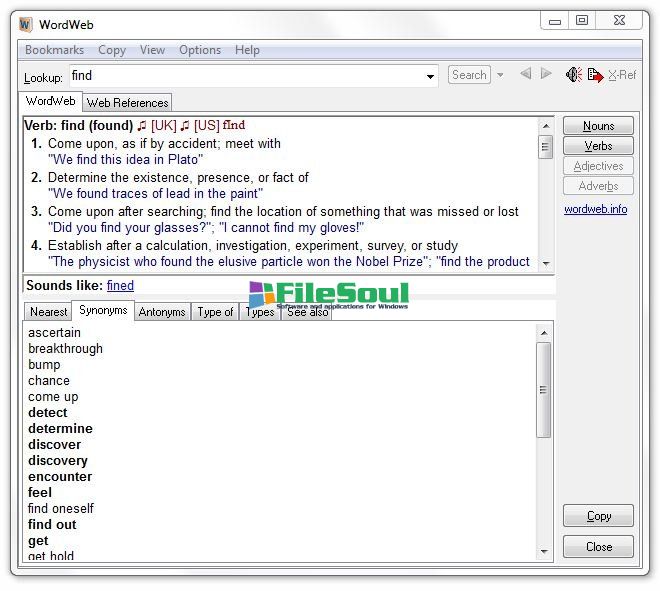Select synonym 'feel'
Image resolution: width=660 pixels, height=591 pixels.
click(40, 492)
